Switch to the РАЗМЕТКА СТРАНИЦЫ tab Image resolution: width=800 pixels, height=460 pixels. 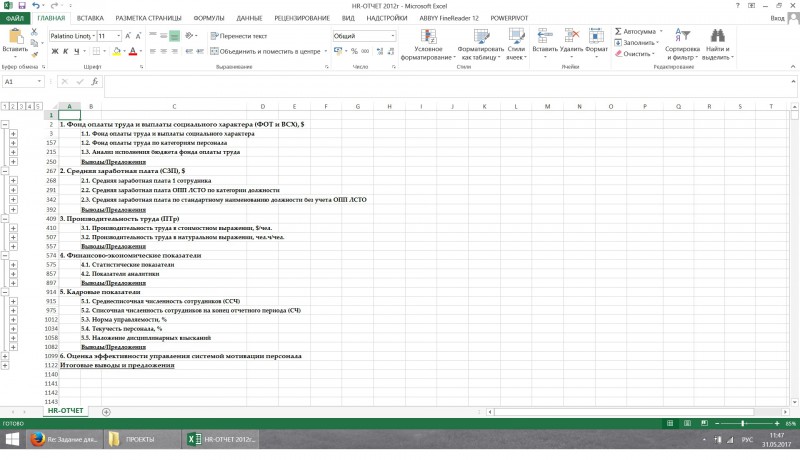tap(148, 18)
